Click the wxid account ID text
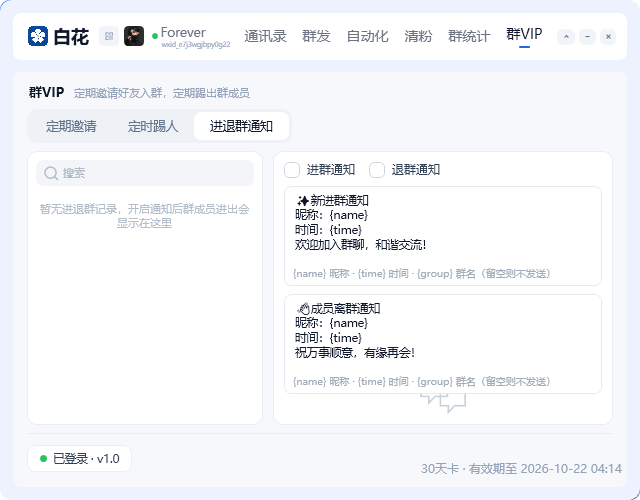The width and height of the screenshot is (640, 500). pyautogui.click(x=196, y=44)
